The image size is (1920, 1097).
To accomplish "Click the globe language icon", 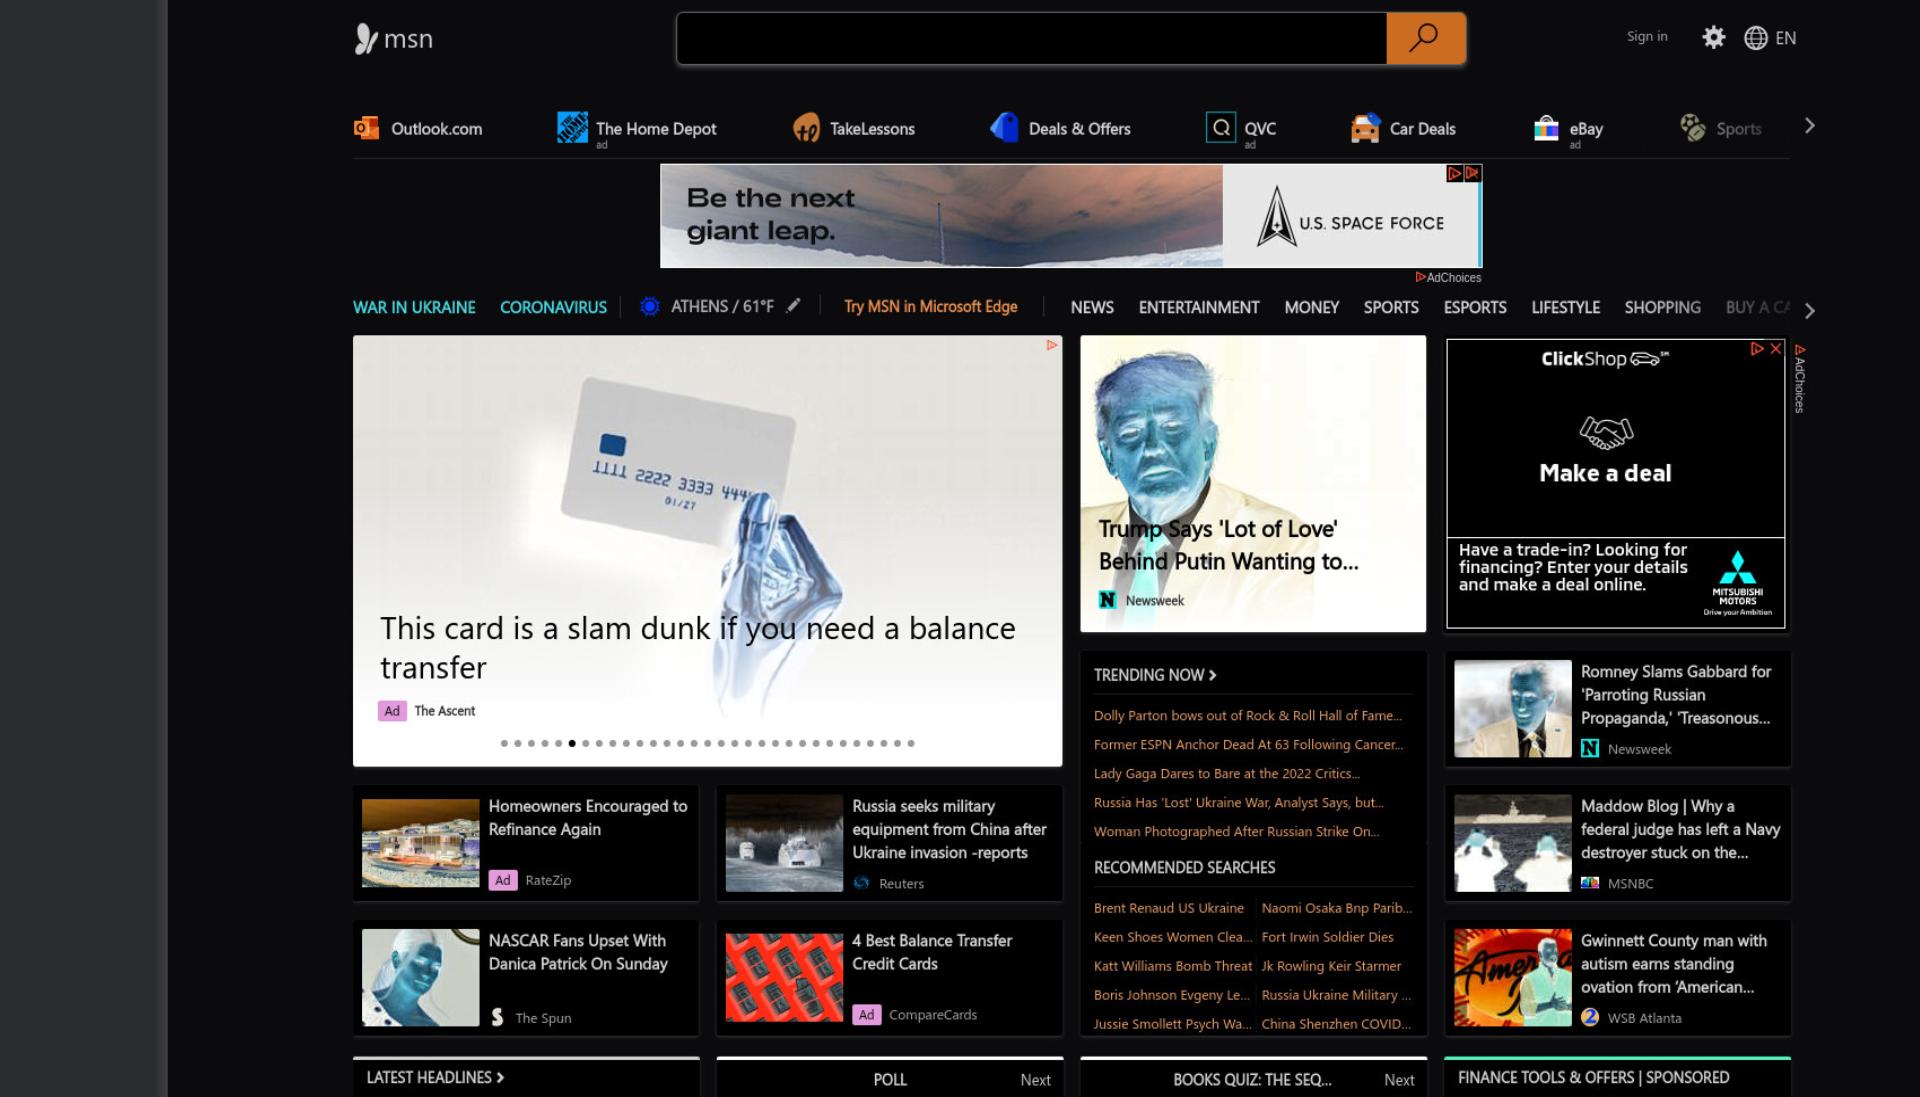I will (x=1756, y=38).
